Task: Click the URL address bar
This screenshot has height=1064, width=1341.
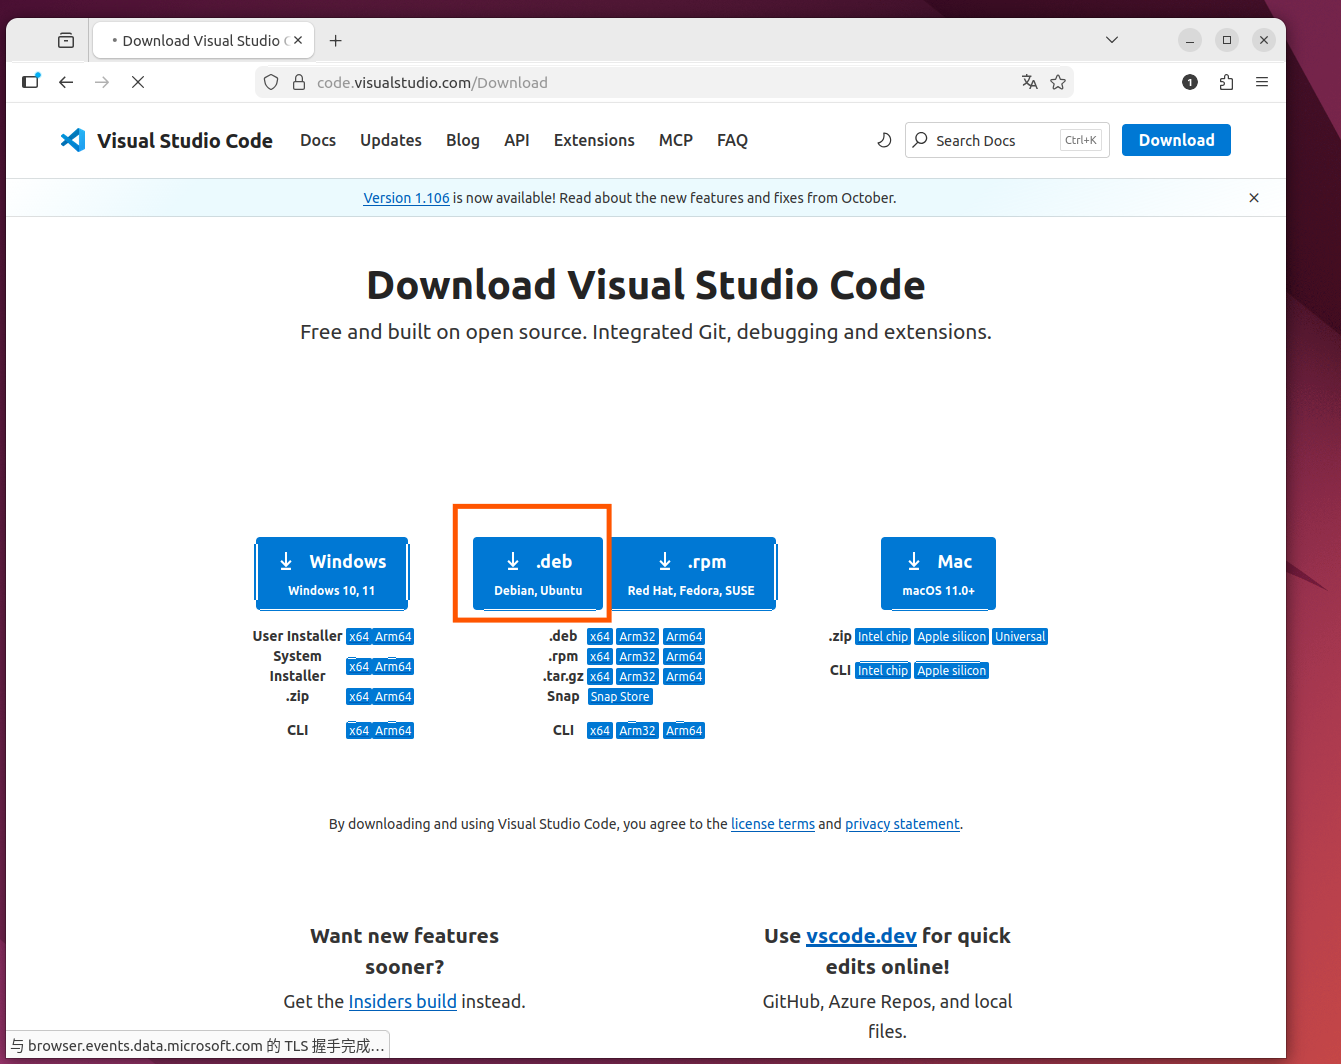Action: [x=662, y=82]
